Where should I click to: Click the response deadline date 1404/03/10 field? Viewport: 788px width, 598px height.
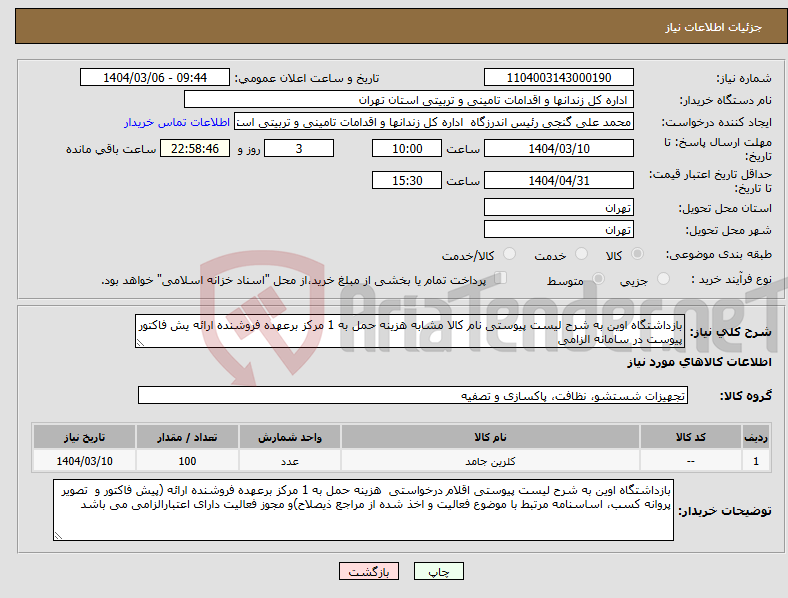click(x=558, y=148)
